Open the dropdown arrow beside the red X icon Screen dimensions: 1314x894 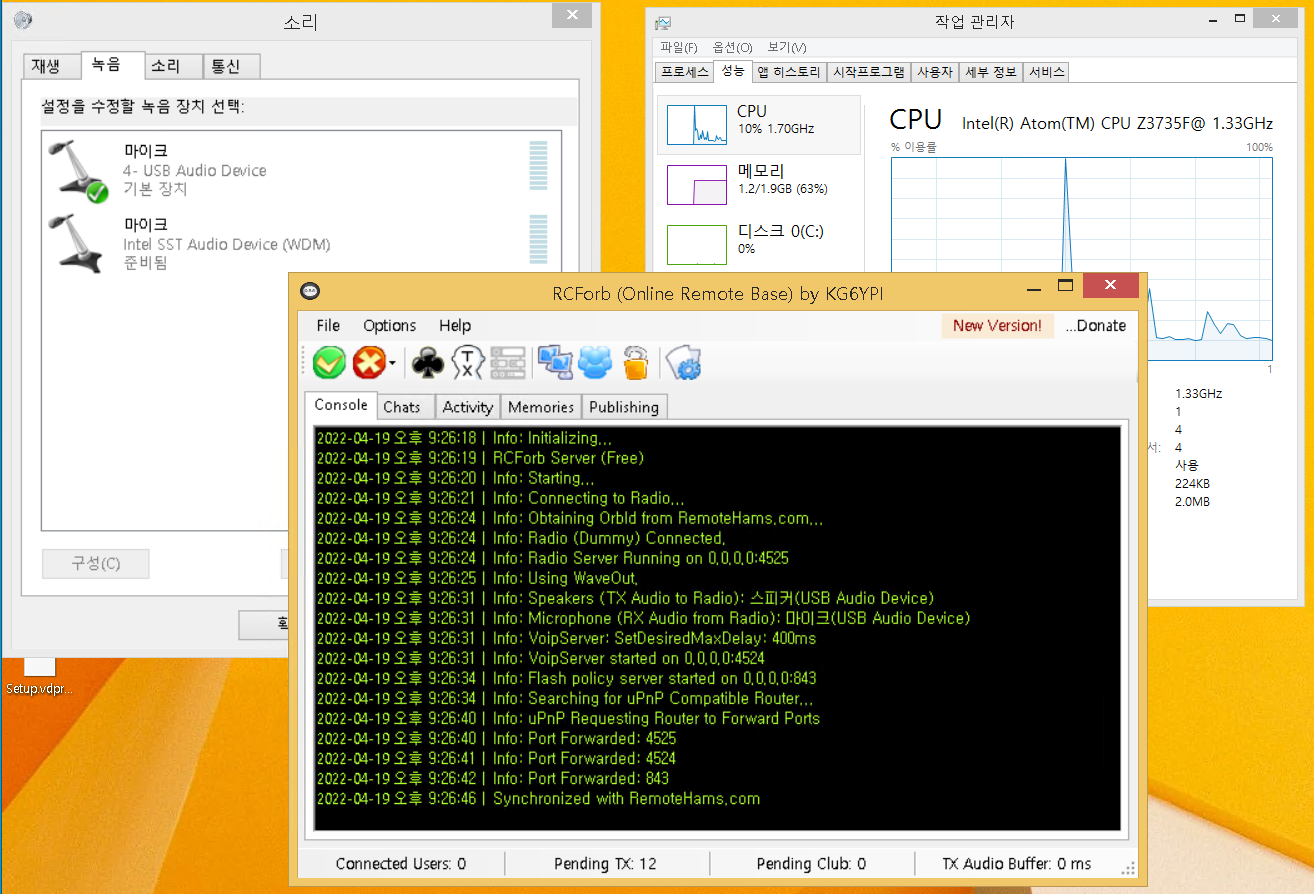[393, 363]
